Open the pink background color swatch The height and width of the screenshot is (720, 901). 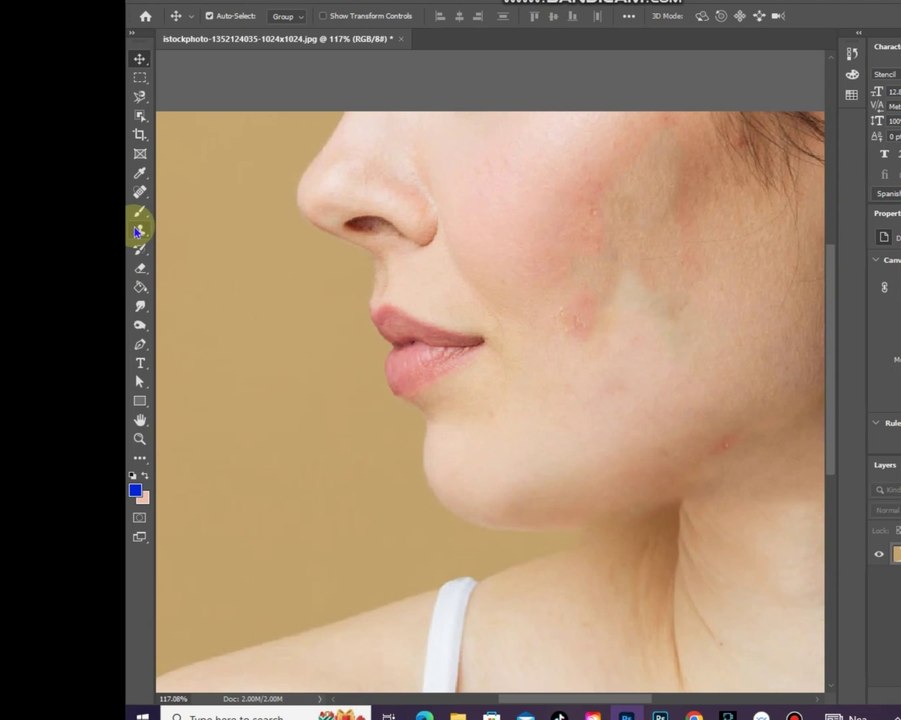145,499
